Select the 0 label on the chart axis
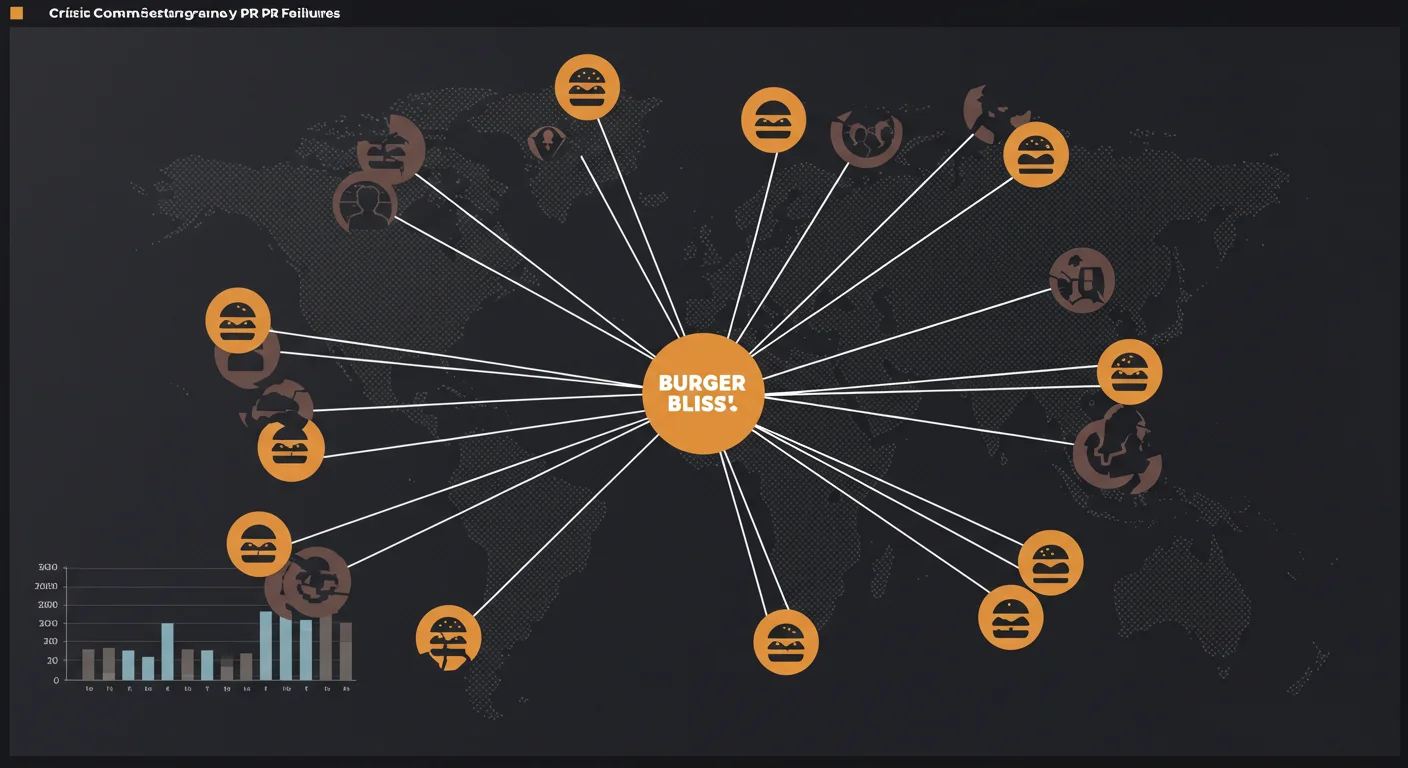 pyautogui.click(x=55, y=680)
